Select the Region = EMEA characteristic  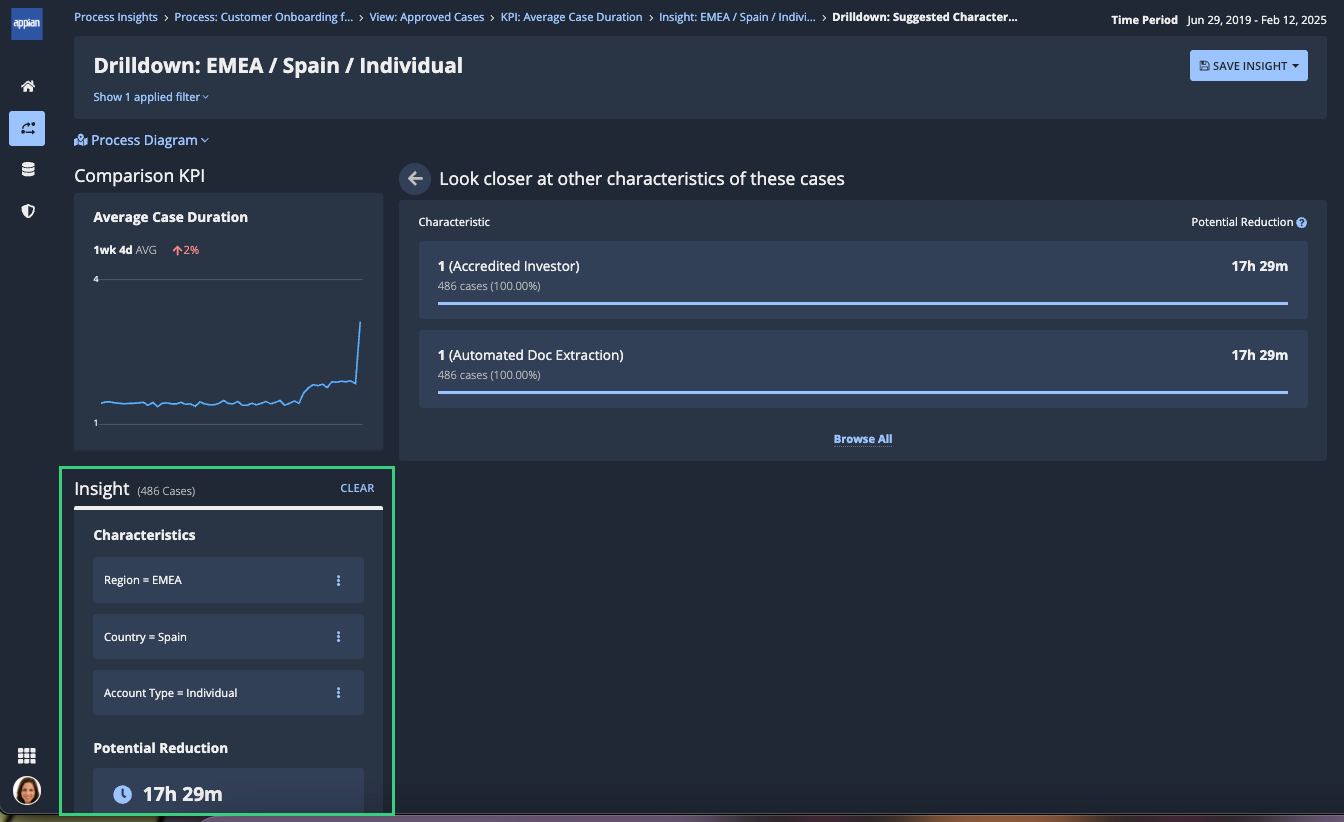coord(228,580)
